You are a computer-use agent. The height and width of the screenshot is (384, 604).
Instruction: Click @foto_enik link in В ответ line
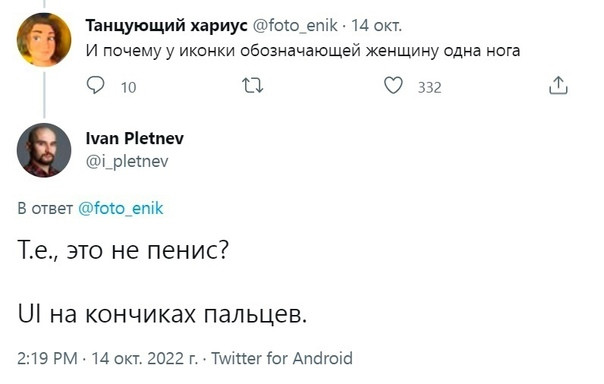point(121,208)
